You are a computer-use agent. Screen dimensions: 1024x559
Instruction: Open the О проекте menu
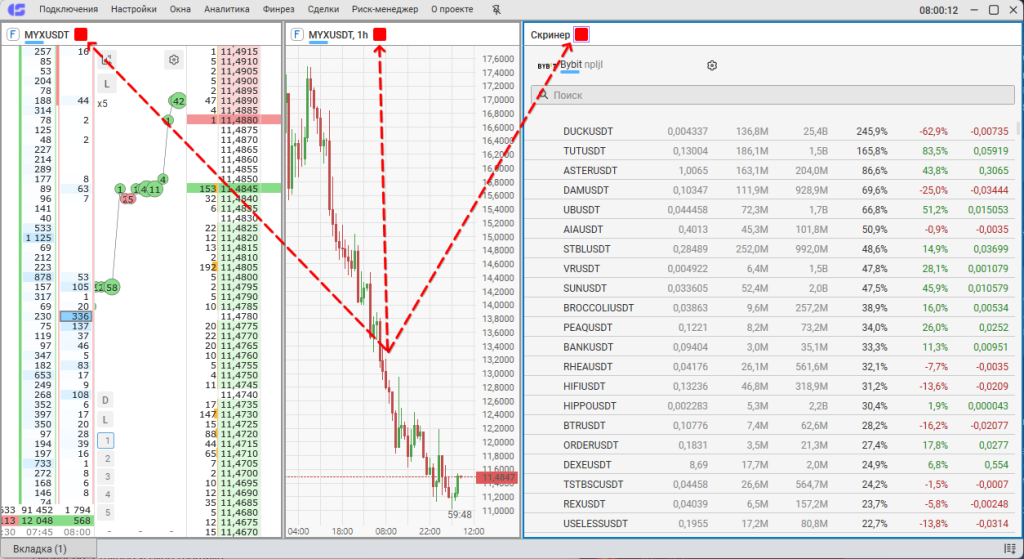(x=452, y=9)
